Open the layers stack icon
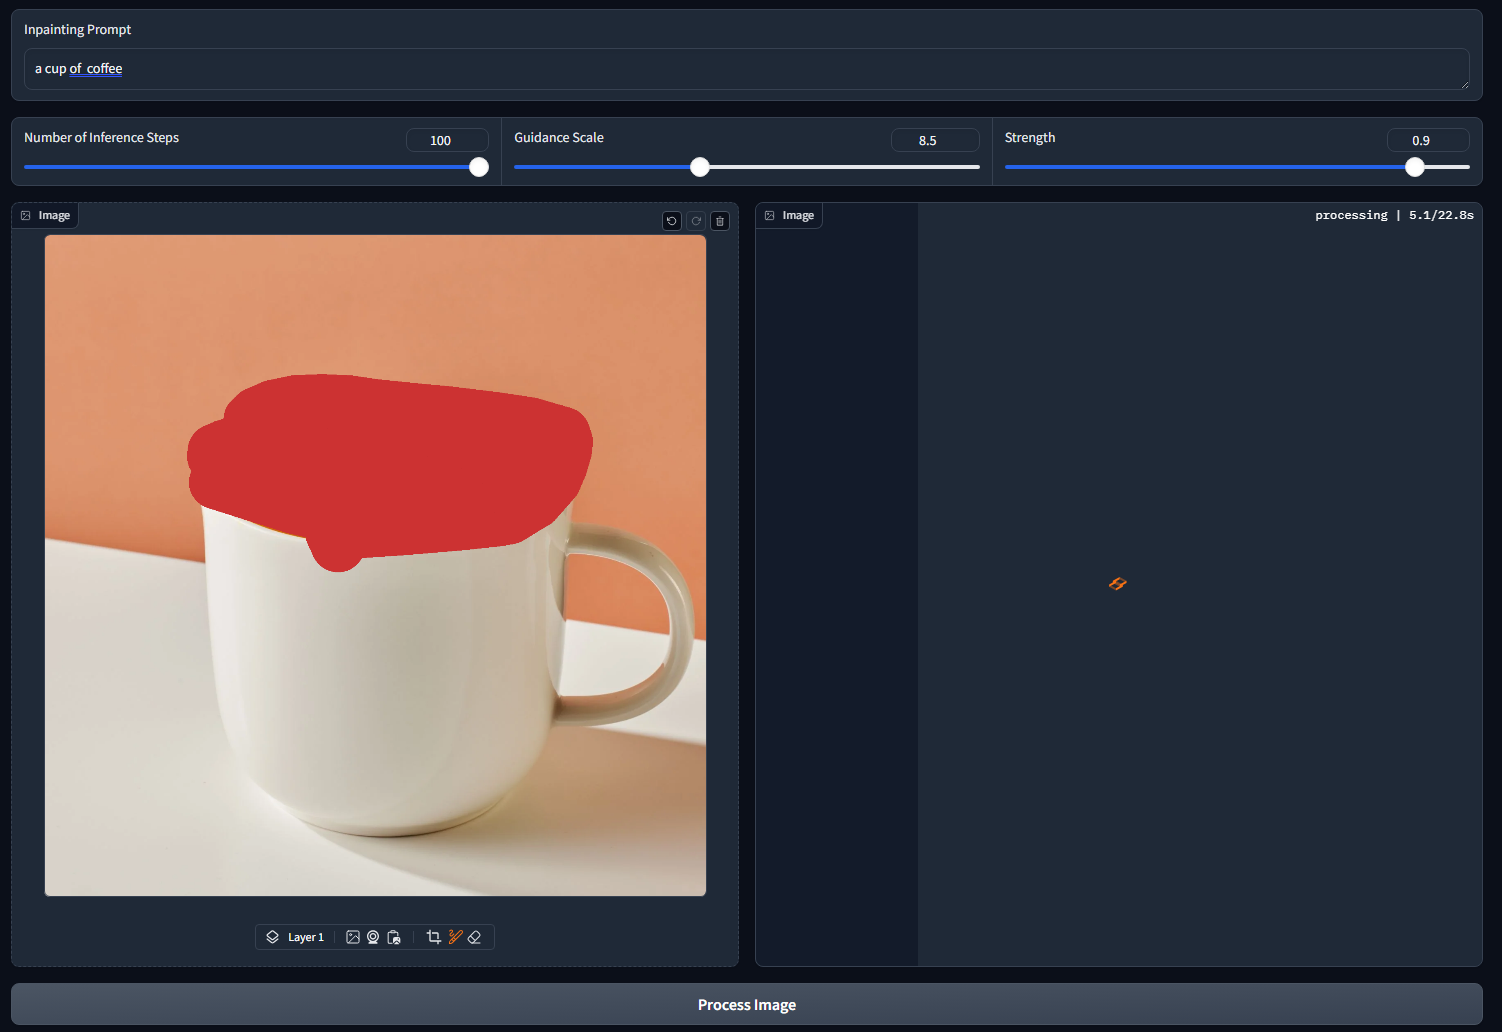This screenshot has width=1502, height=1032. (x=273, y=937)
